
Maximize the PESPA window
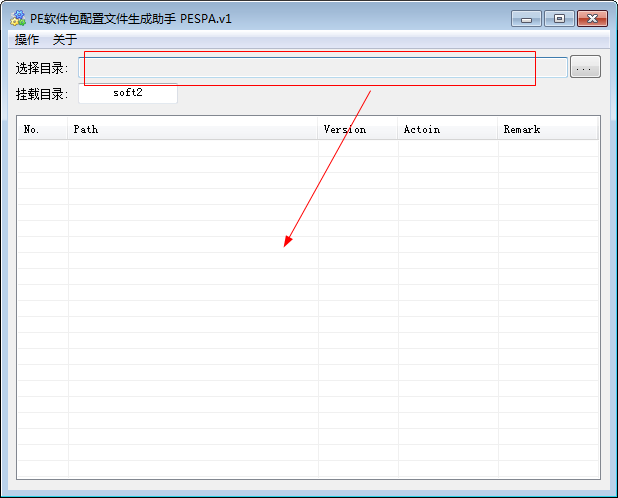pos(559,19)
